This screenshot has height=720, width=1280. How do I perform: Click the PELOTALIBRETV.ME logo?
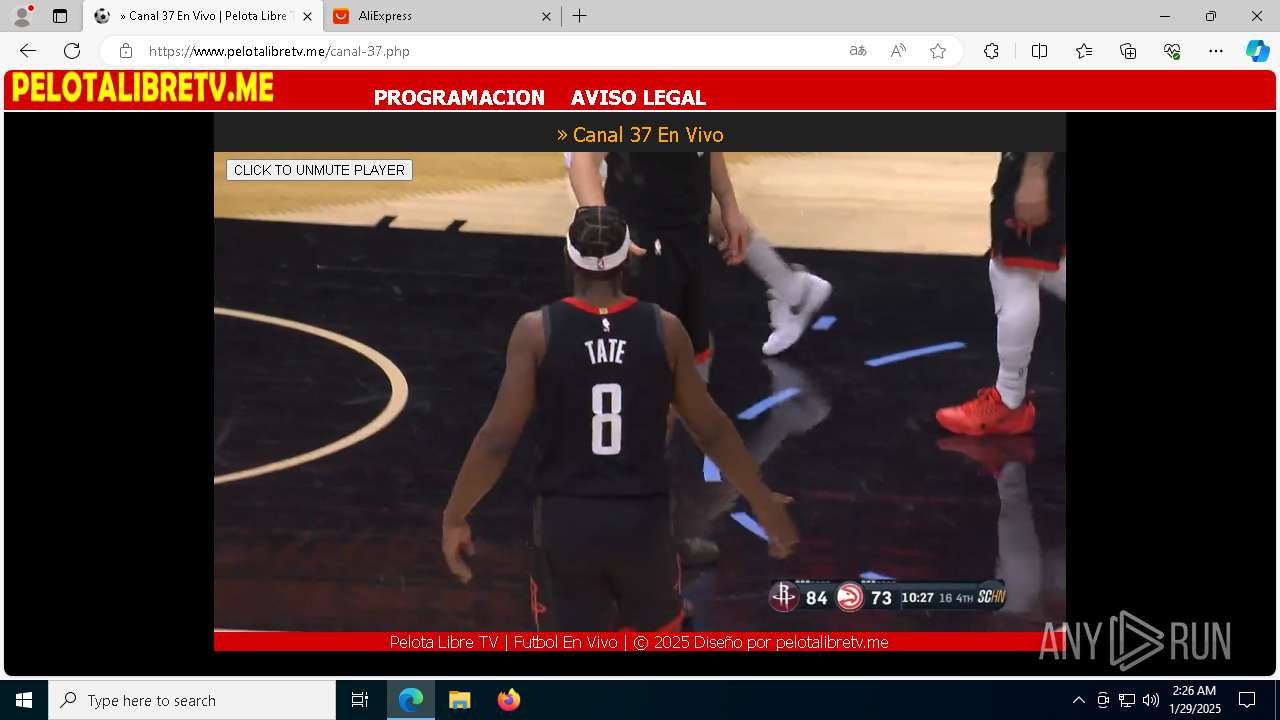(x=142, y=88)
